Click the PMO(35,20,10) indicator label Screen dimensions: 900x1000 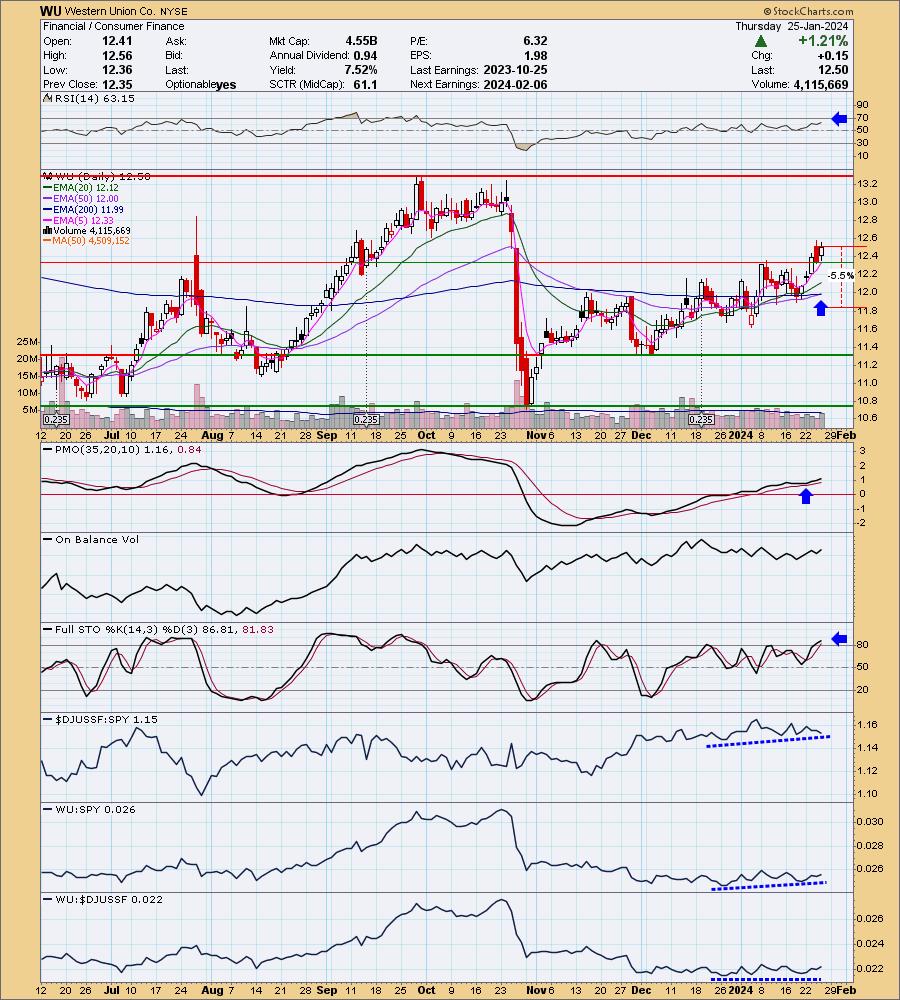pos(120,450)
